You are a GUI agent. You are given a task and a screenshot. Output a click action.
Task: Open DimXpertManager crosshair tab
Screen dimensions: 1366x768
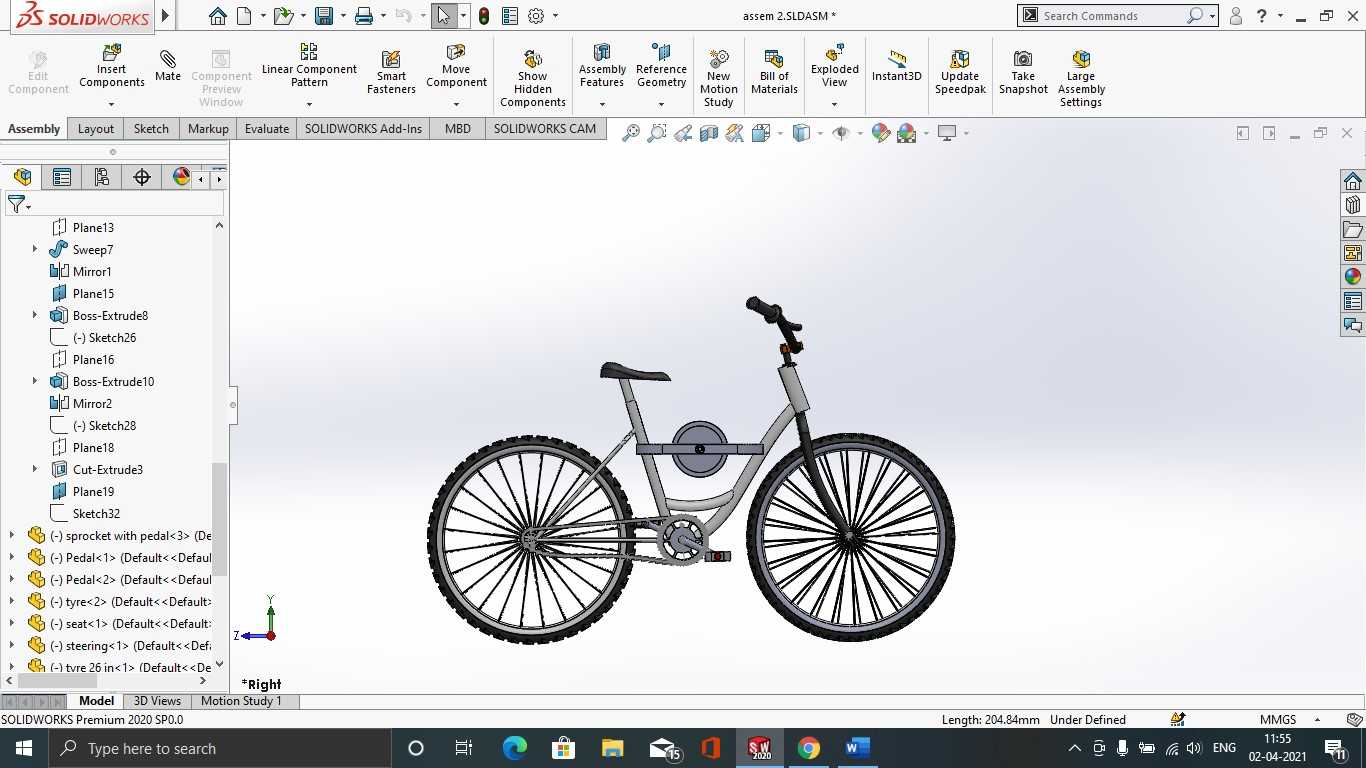(142, 177)
